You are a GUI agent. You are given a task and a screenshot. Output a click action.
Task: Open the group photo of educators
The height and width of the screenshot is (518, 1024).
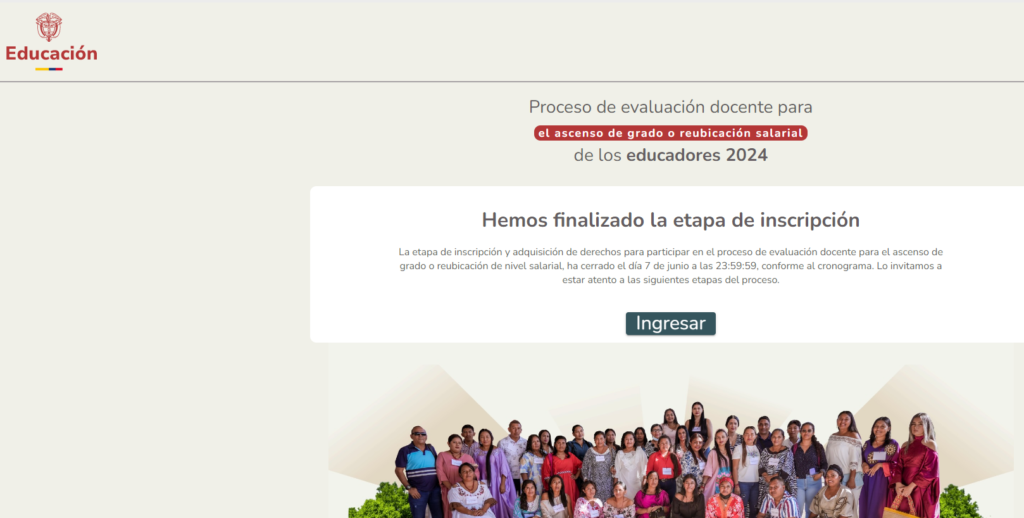(x=670, y=431)
